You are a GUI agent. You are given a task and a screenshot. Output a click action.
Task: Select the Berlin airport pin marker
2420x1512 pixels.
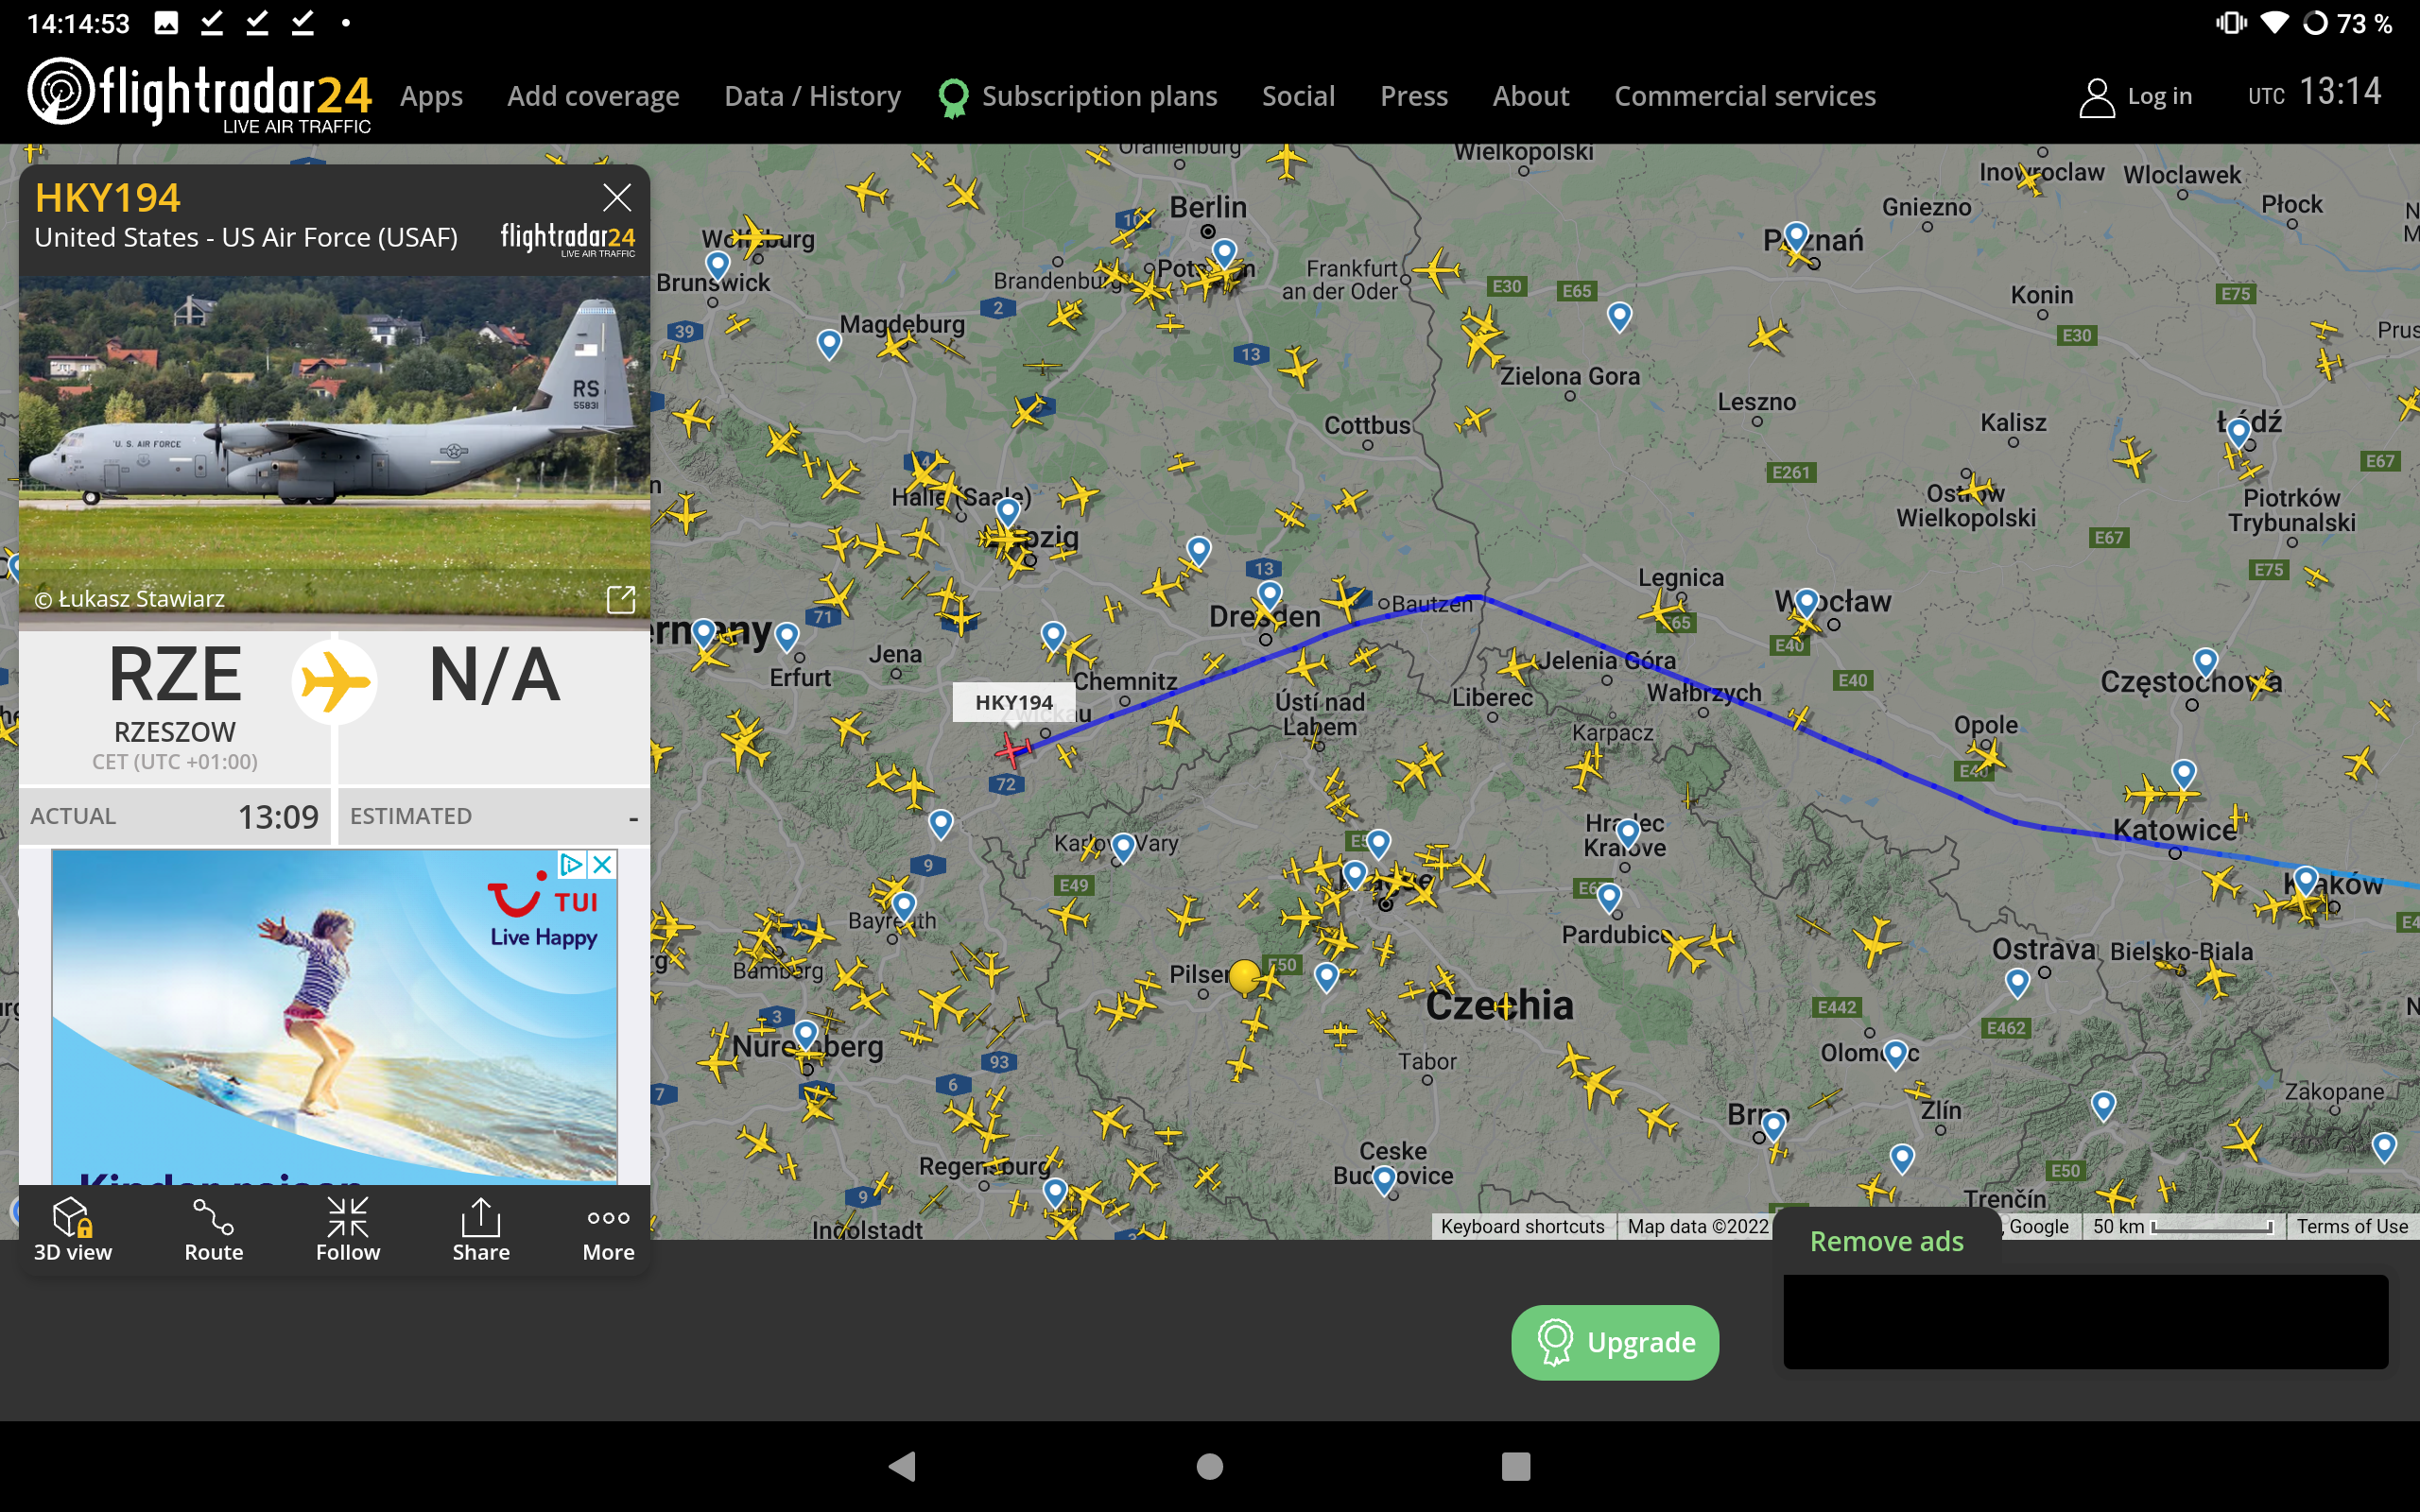1224,251
